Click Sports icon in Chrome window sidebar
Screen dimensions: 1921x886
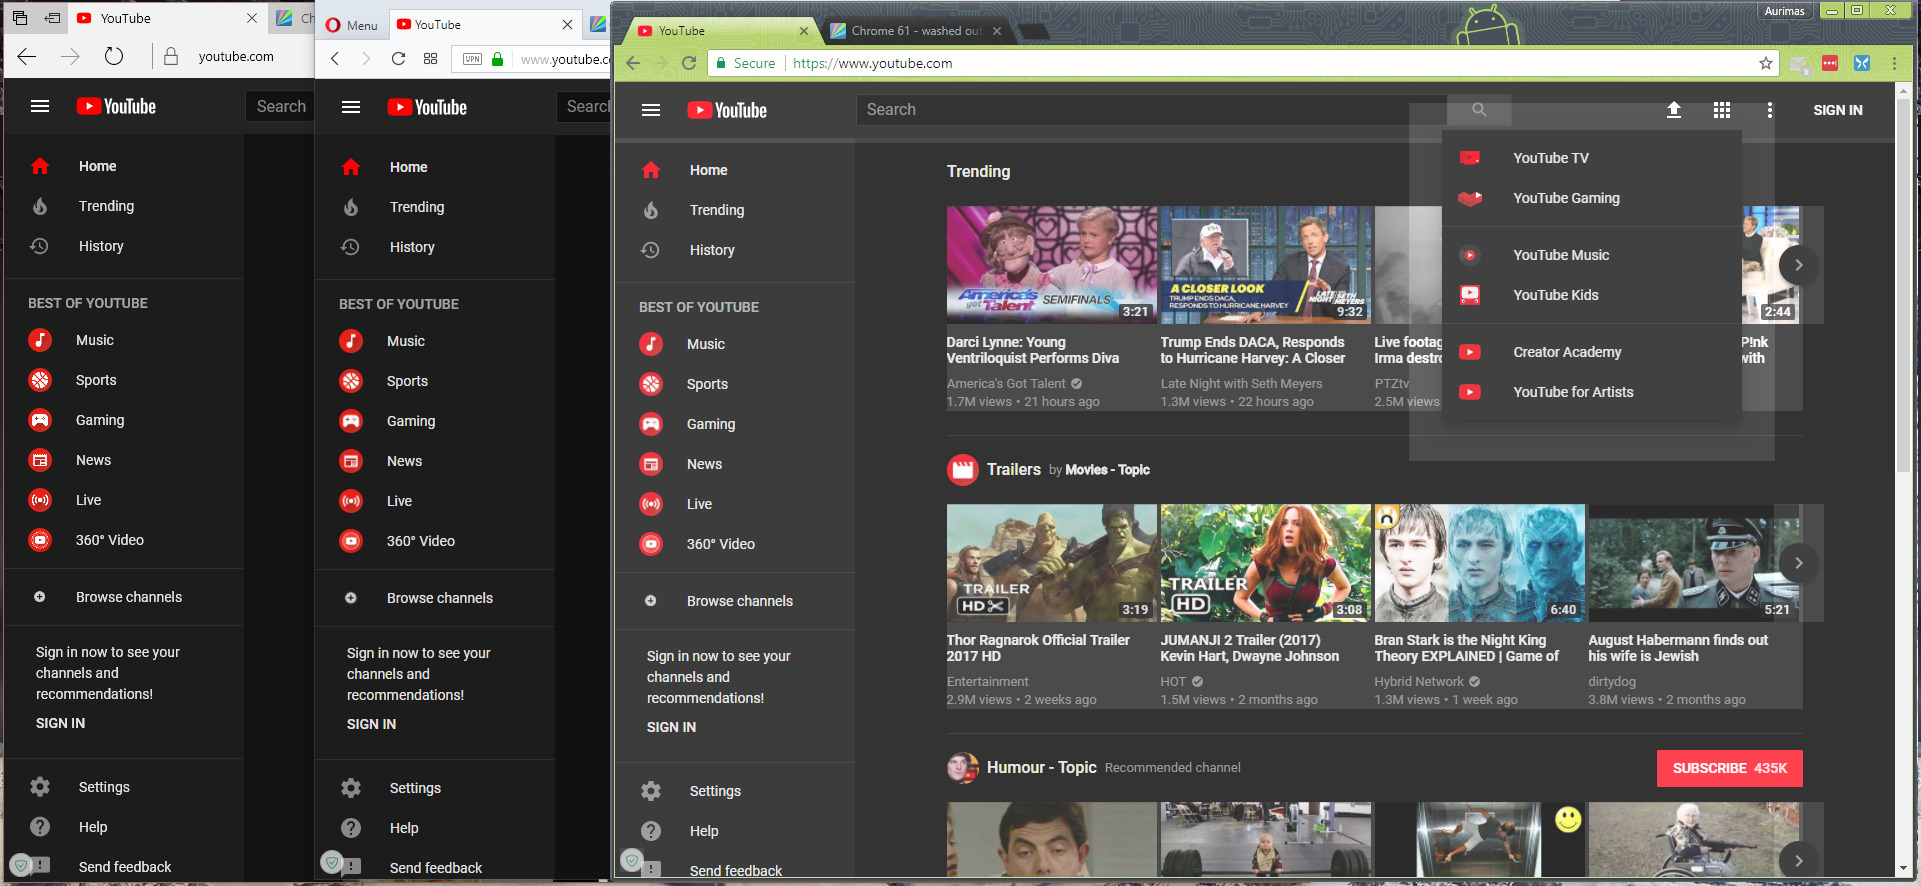coord(651,384)
